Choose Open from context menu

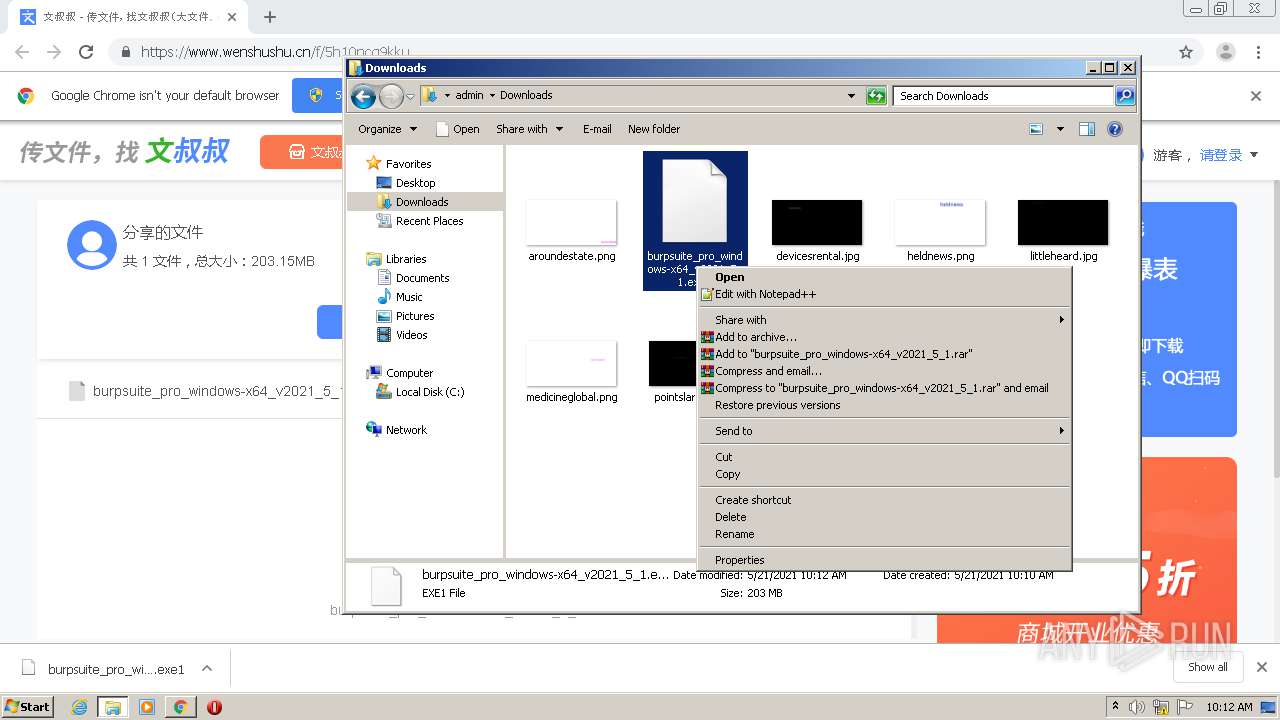pyautogui.click(x=884, y=277)
